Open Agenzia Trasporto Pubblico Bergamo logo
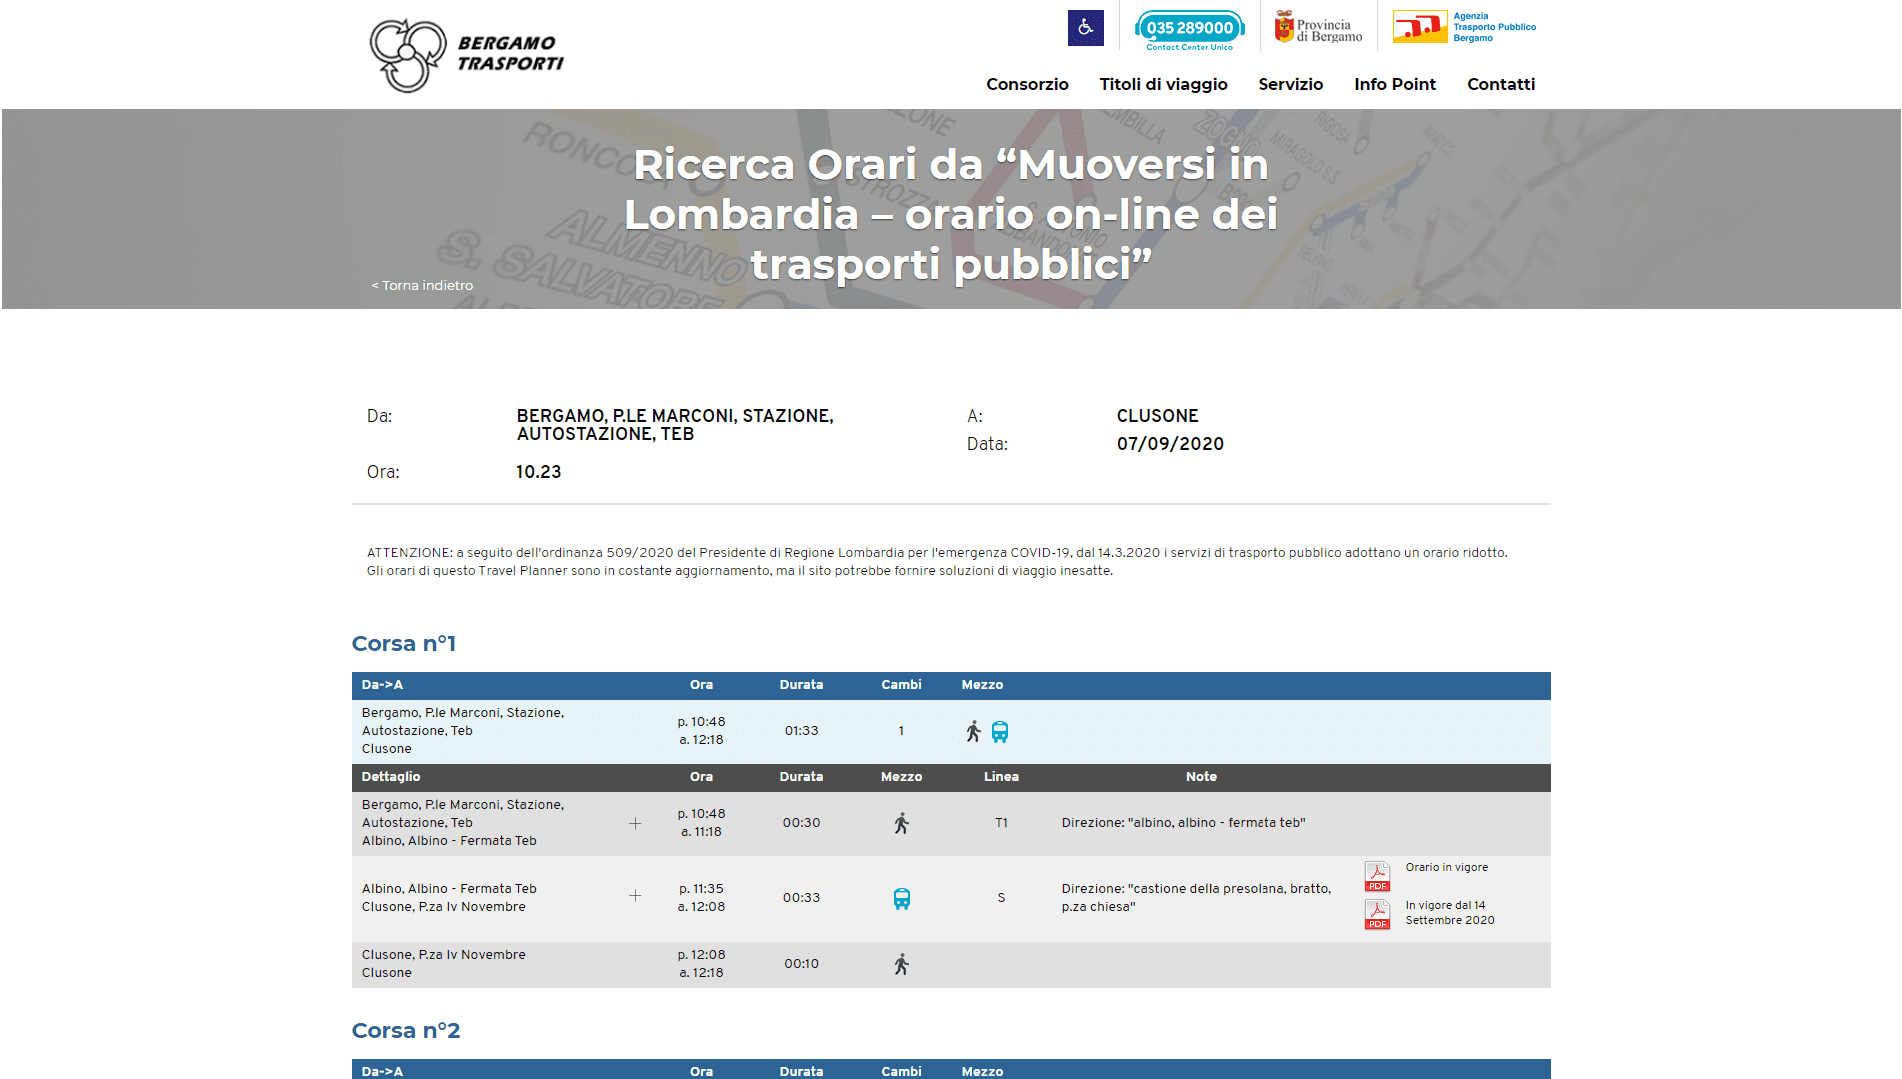This screenshot has width=1902, height=1079. coord(1464,28)
